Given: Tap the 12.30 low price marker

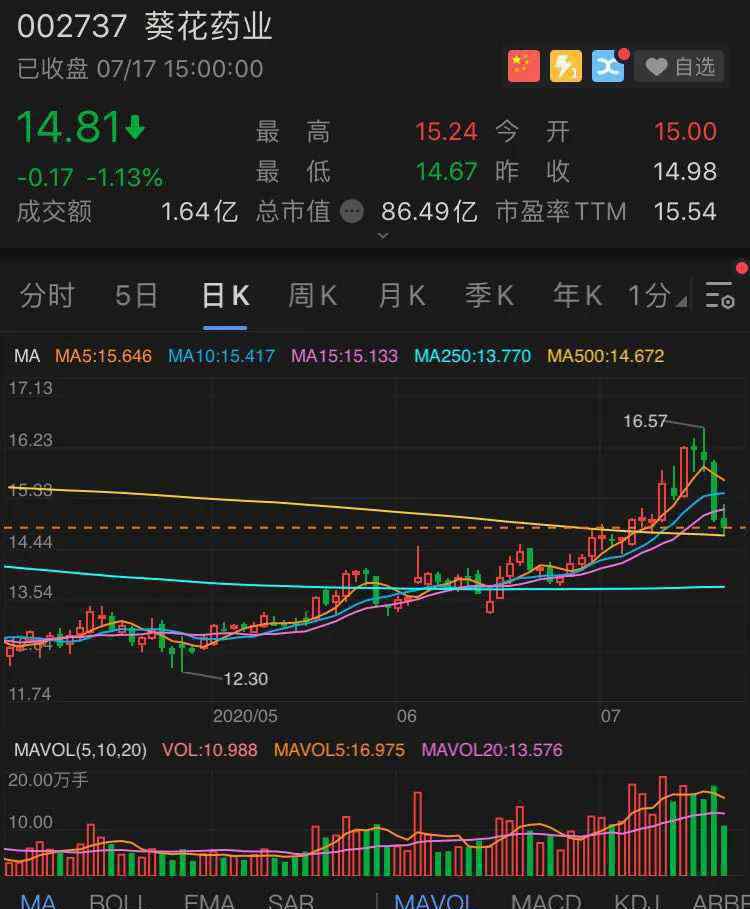Looking at the screenshot, I should coord(246,679).
